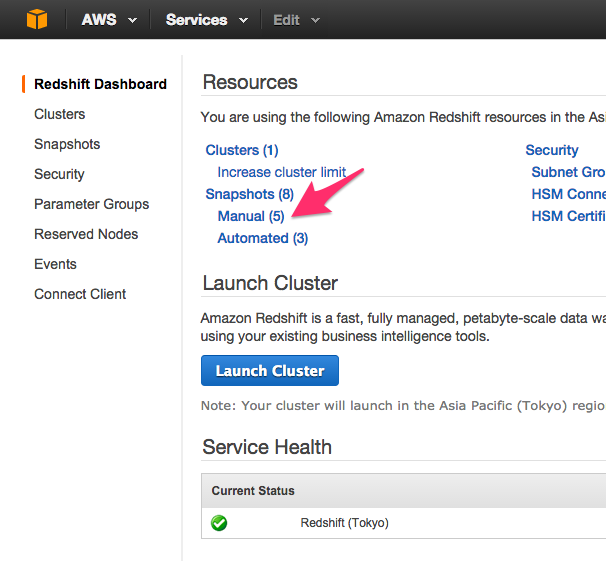Open Connect Client in sidebar
Screen dimensions: 606x561
(80, 294)
